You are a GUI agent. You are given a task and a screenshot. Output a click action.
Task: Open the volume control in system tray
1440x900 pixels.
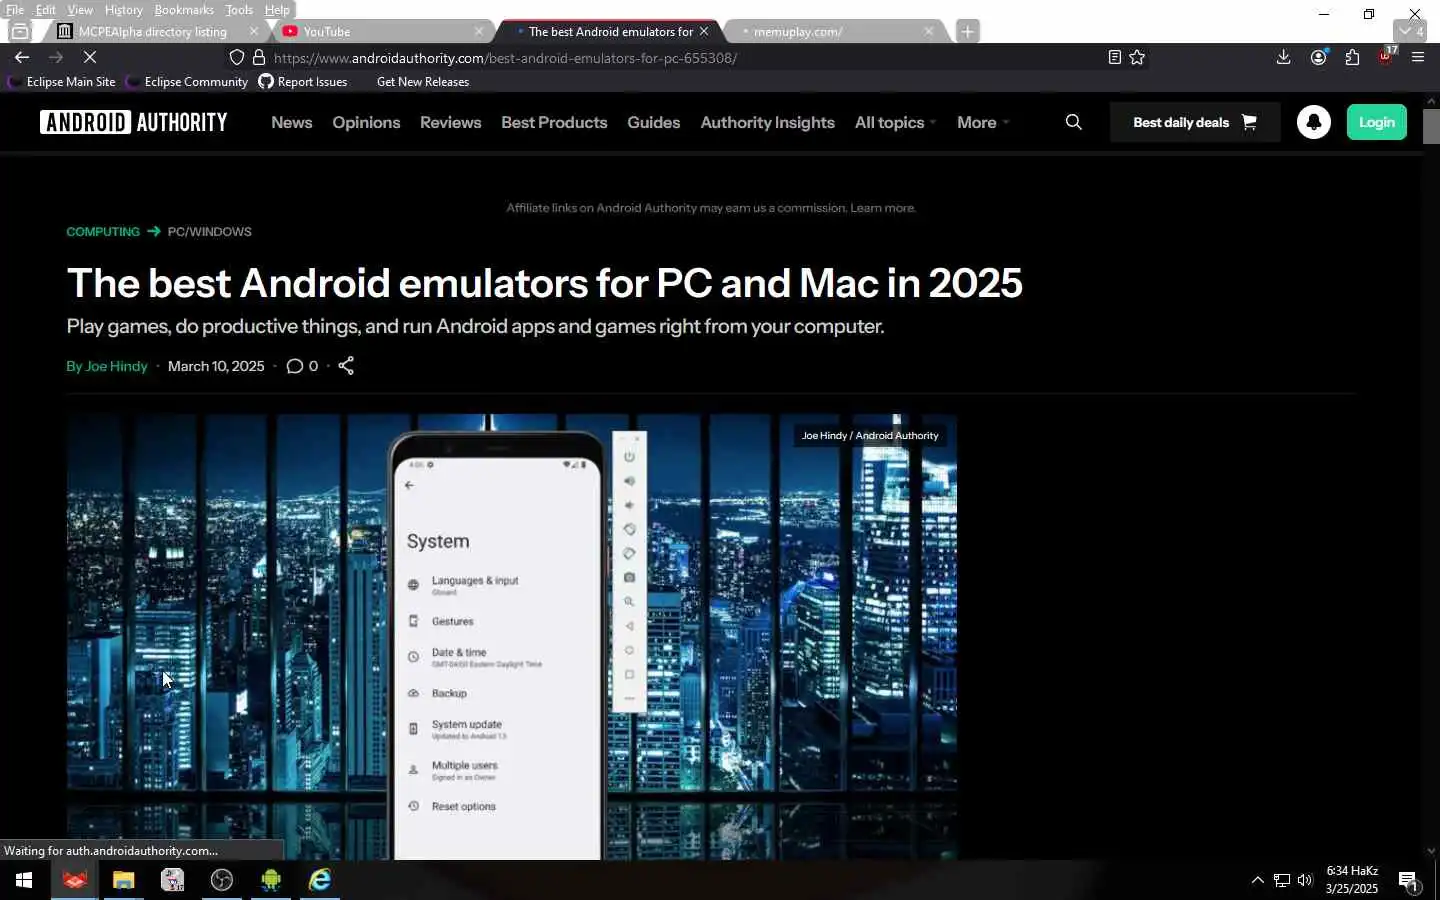[x=1305, y=880]
